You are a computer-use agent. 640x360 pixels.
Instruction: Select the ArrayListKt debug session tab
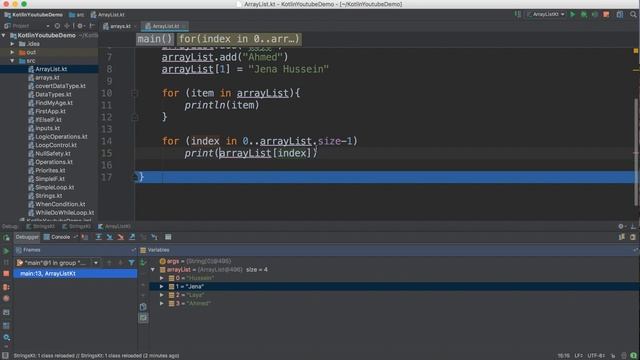pyautogui.click(x=115, y=226)
